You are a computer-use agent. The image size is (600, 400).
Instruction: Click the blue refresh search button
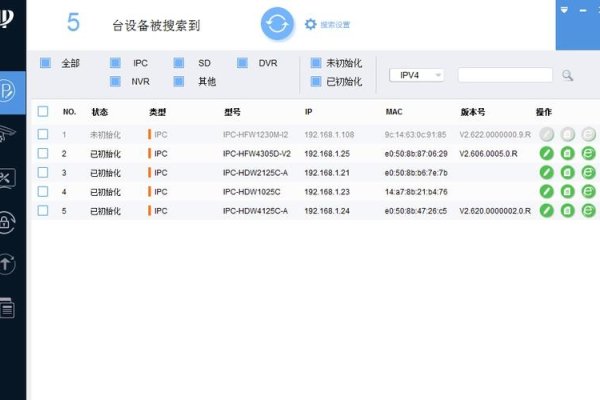pos(277,24)
